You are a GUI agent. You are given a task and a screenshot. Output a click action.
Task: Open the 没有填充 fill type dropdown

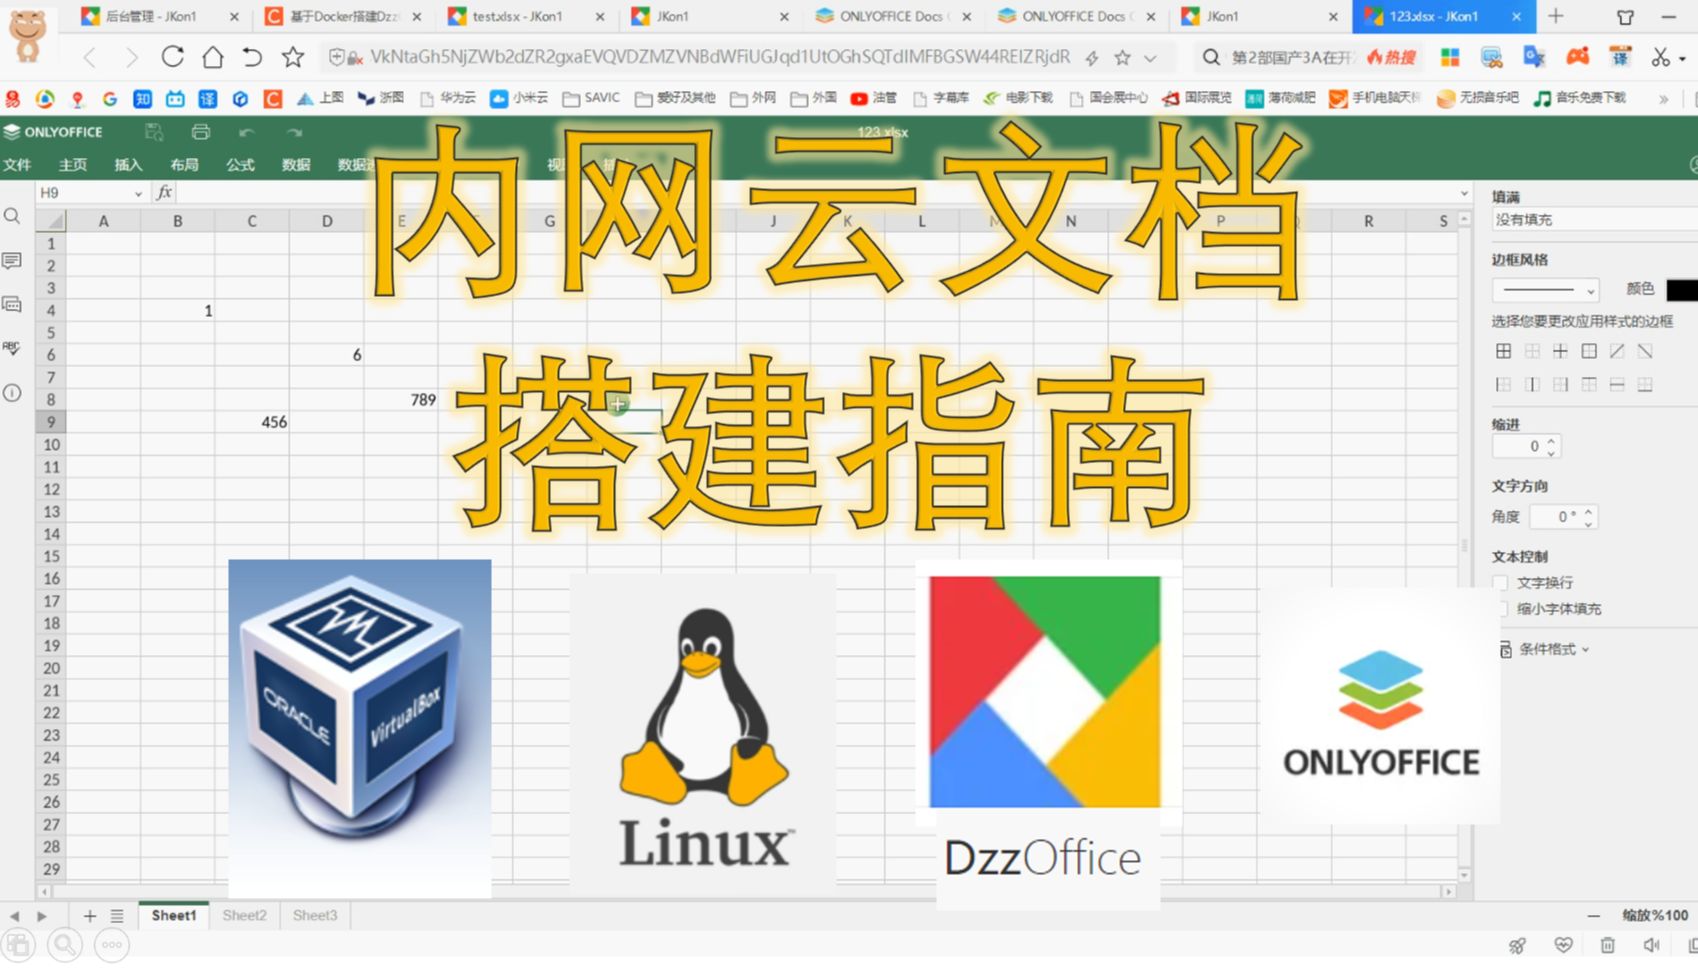1594,219
